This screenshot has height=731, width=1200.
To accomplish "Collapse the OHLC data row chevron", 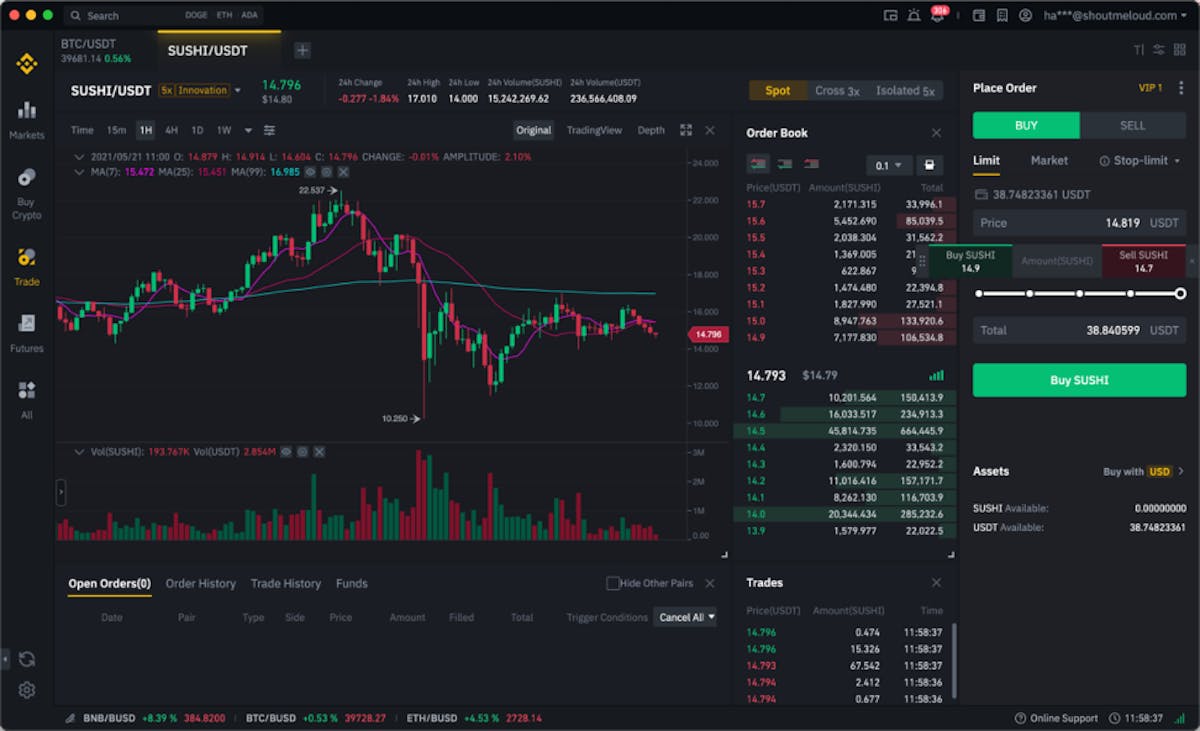I will (80, 157).
